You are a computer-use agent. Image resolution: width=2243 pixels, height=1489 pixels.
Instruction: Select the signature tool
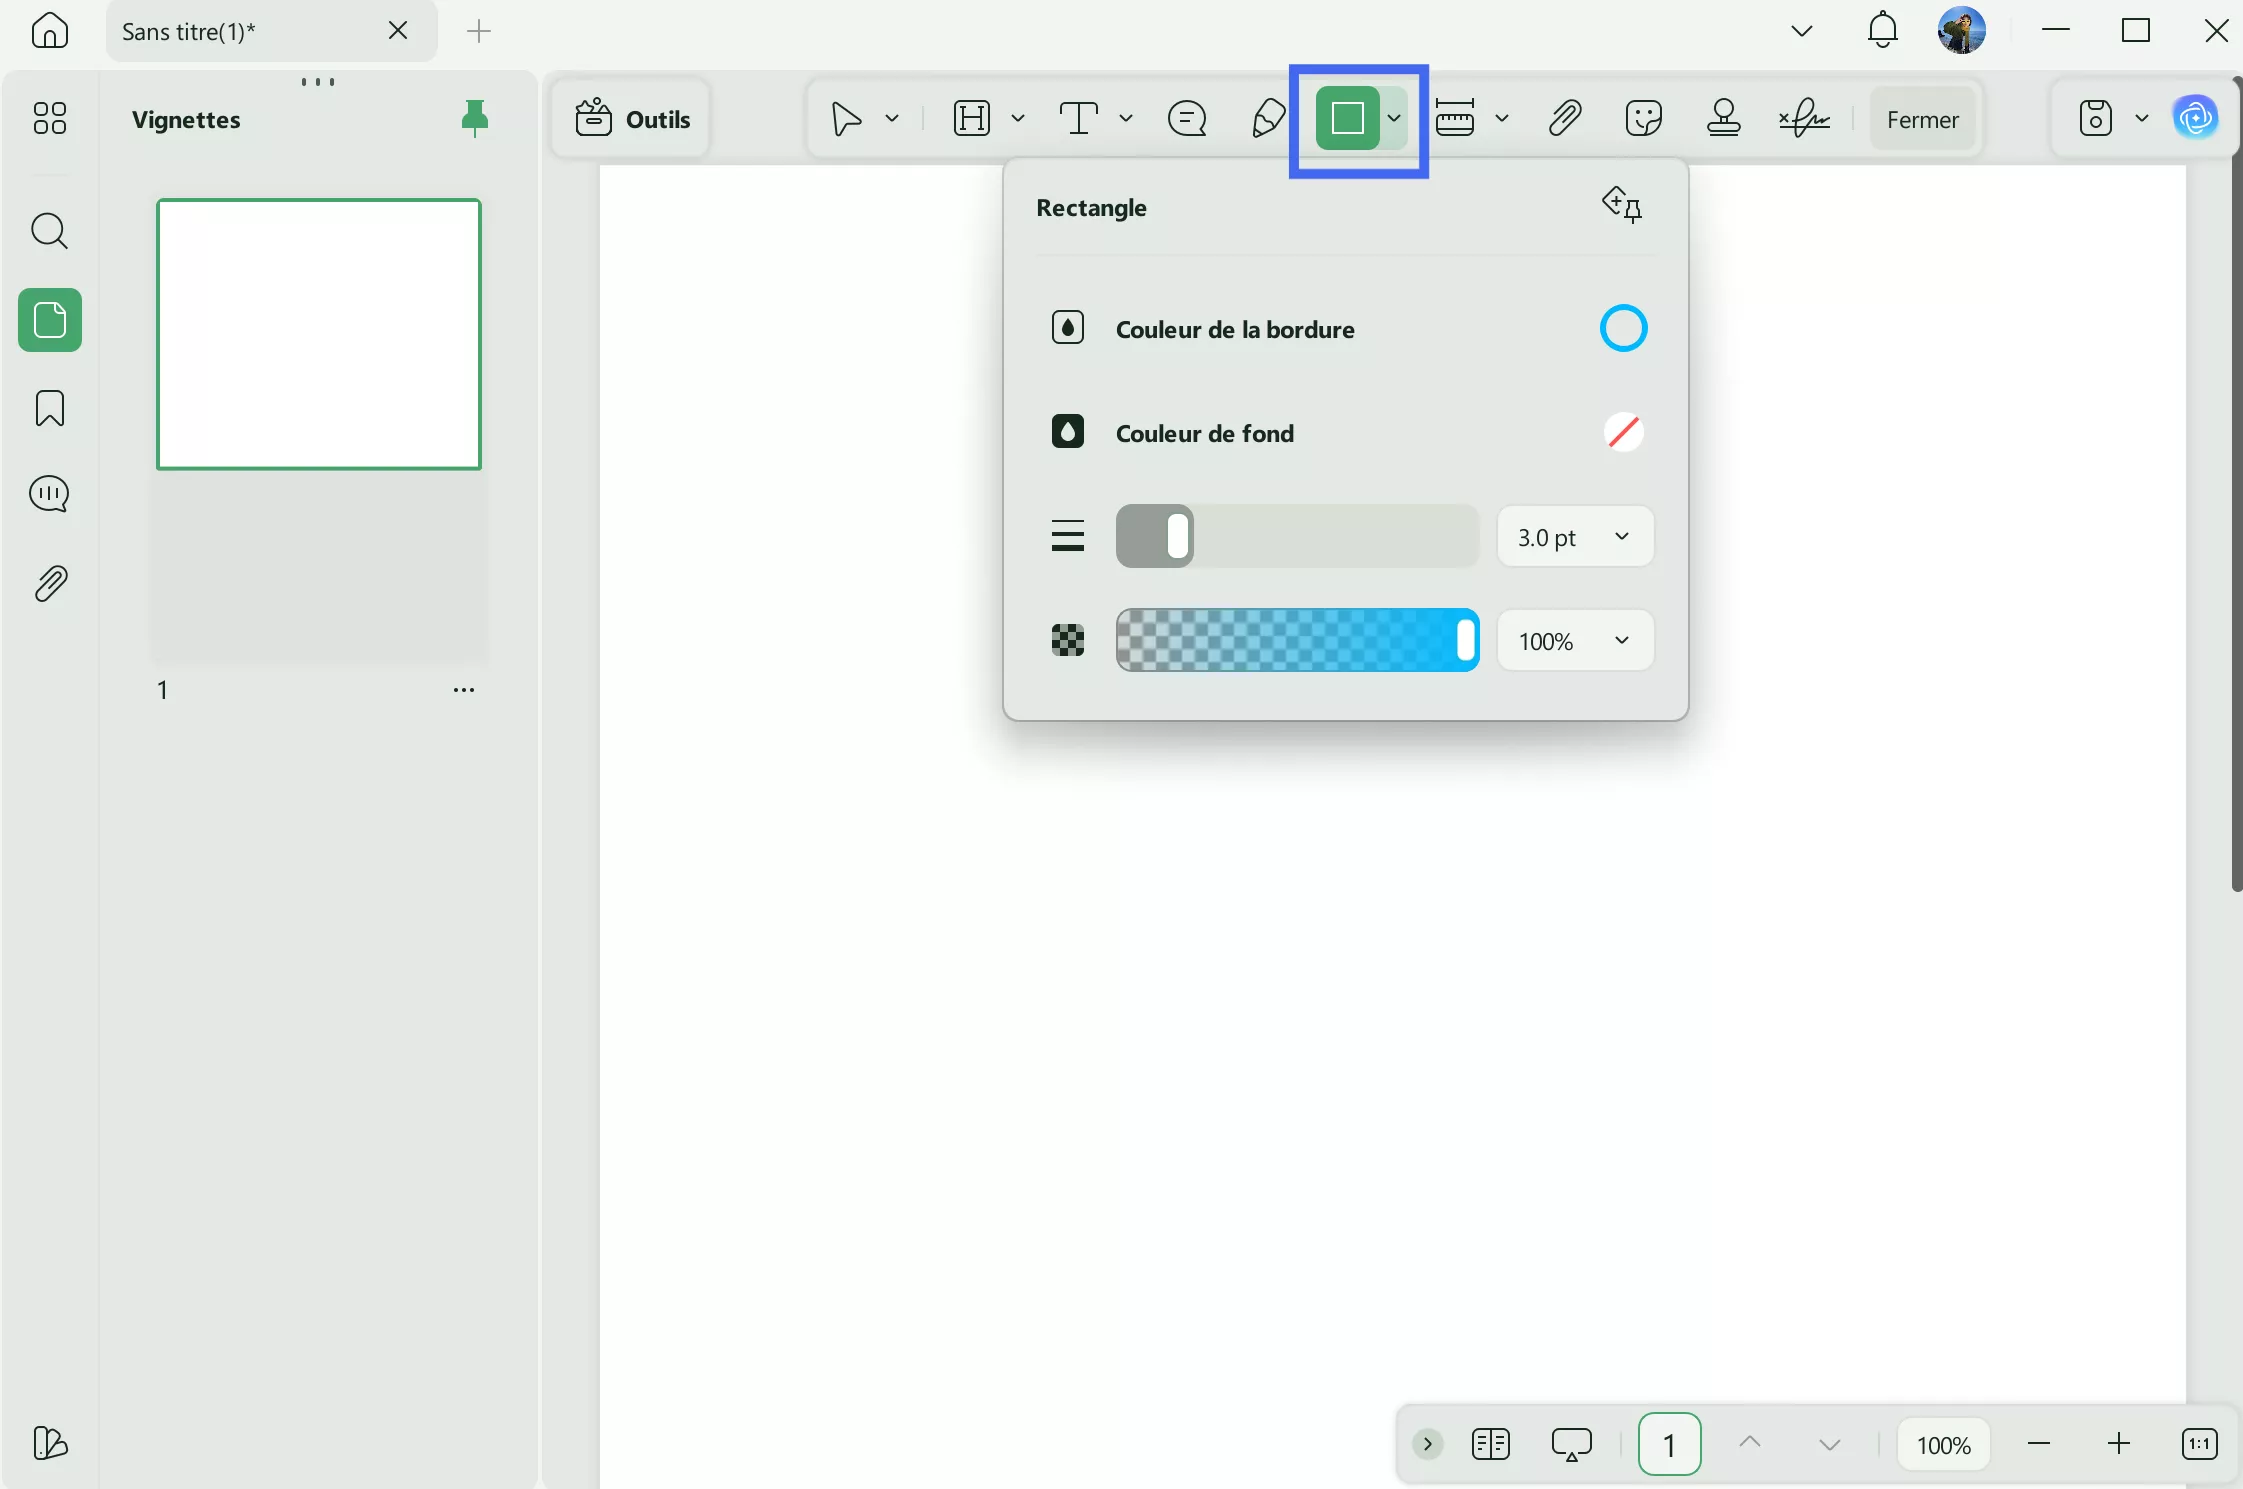click(x=1804, y=118)
